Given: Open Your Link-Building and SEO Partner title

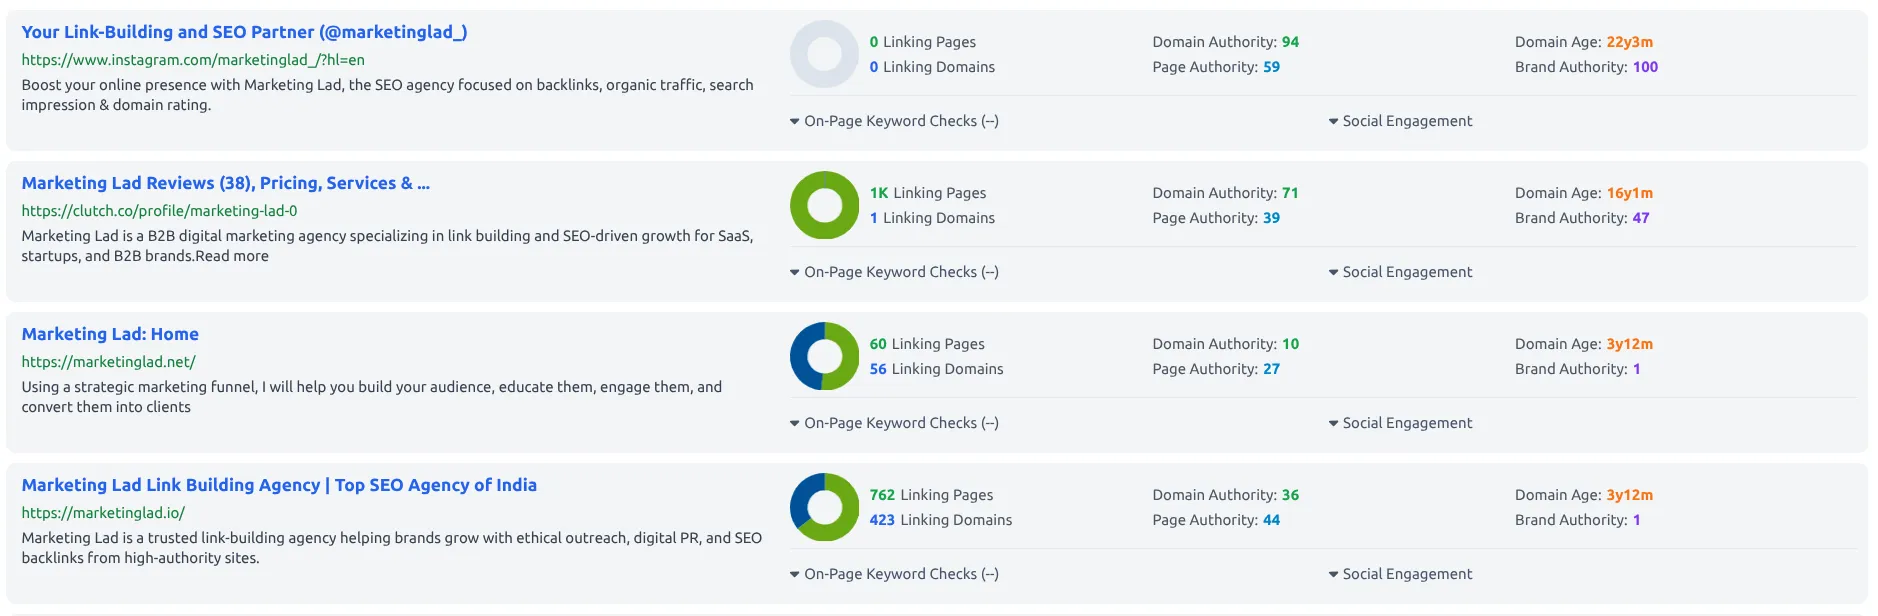Looking at the screenshot, I should point(244,32).
